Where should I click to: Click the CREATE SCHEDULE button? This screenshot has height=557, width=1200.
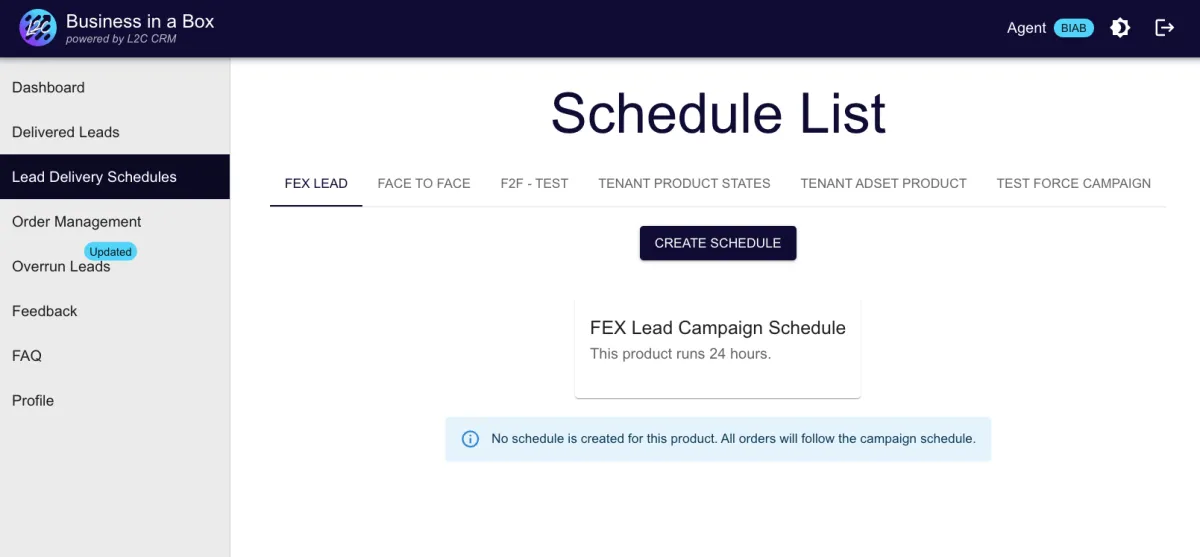click(x=718, y=243)
